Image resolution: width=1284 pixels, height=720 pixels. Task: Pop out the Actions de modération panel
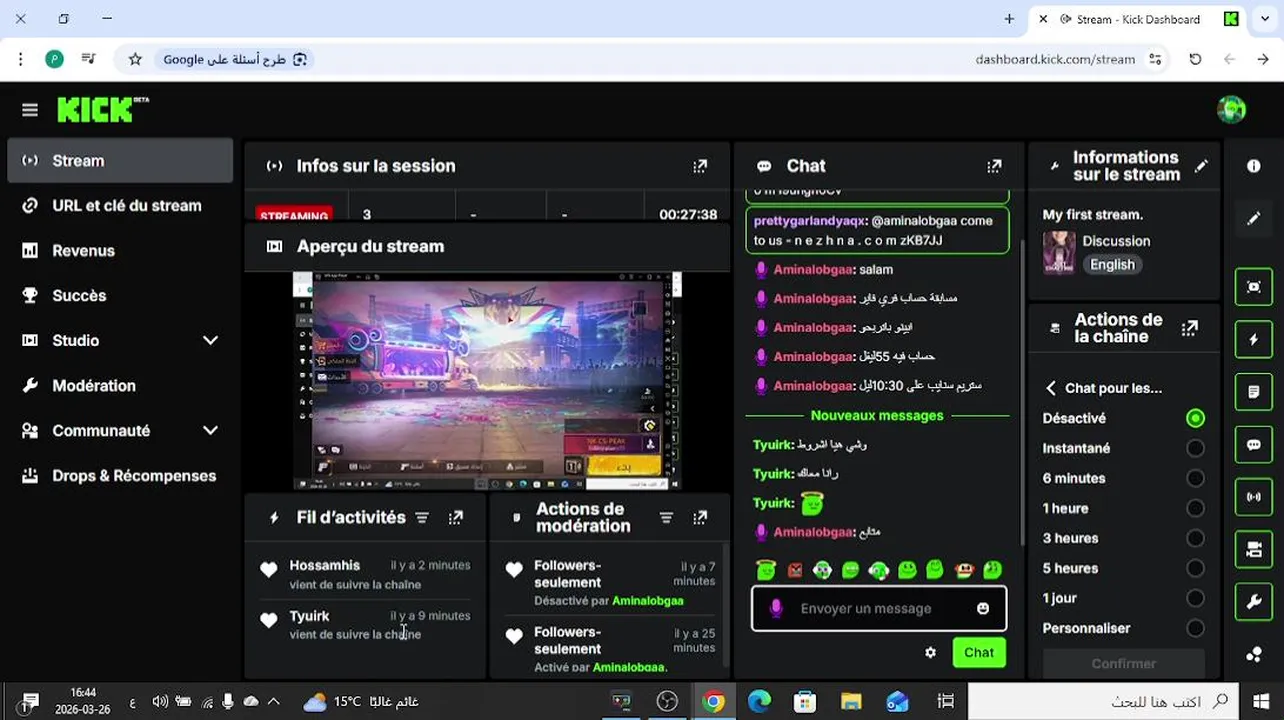click(x=700, y=517)
